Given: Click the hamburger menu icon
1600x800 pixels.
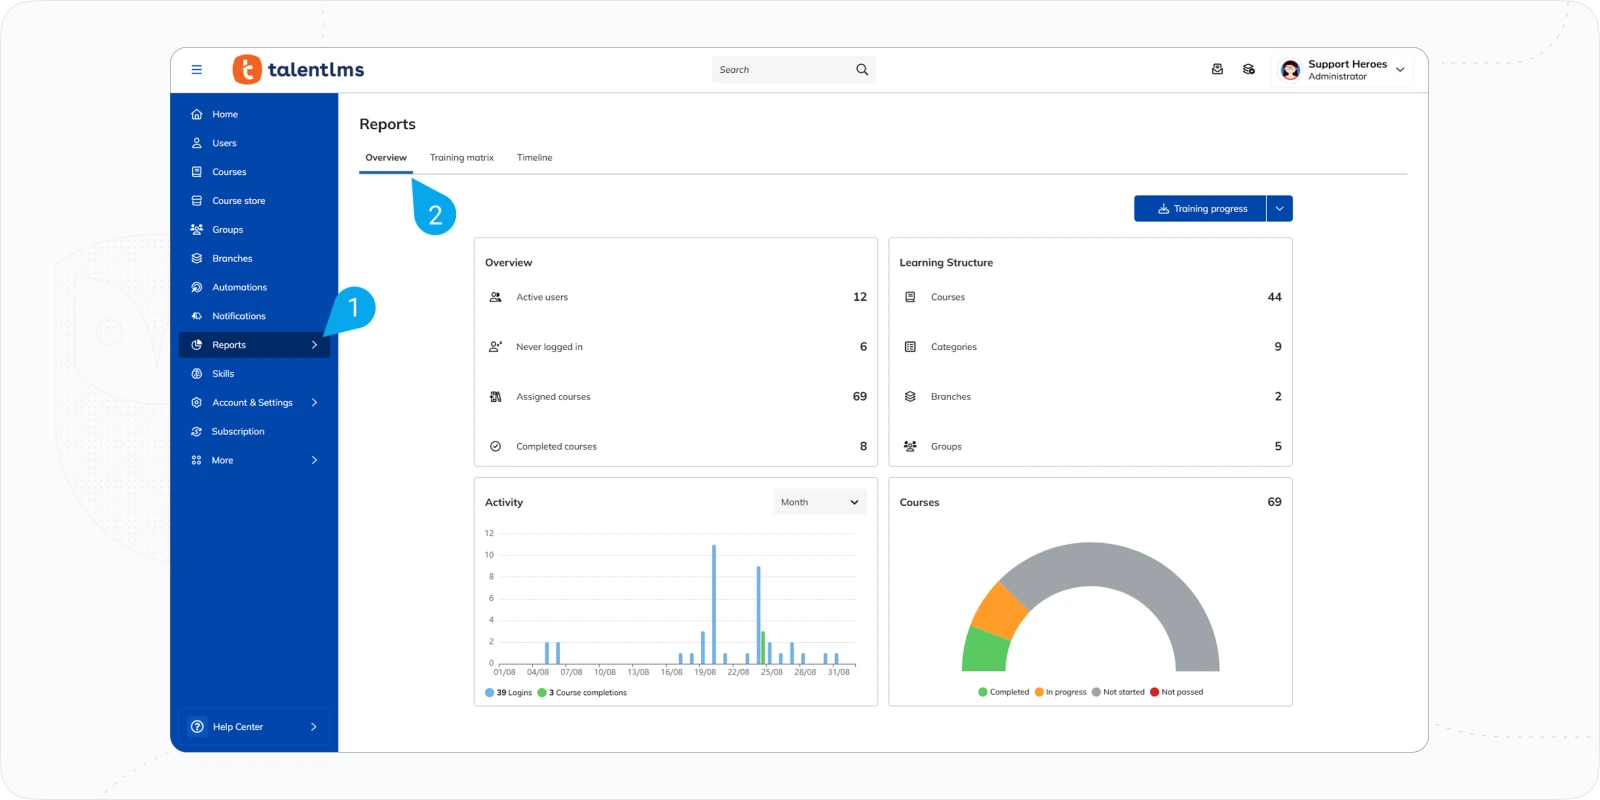Looking at the screenshot, I should point(197,70).
